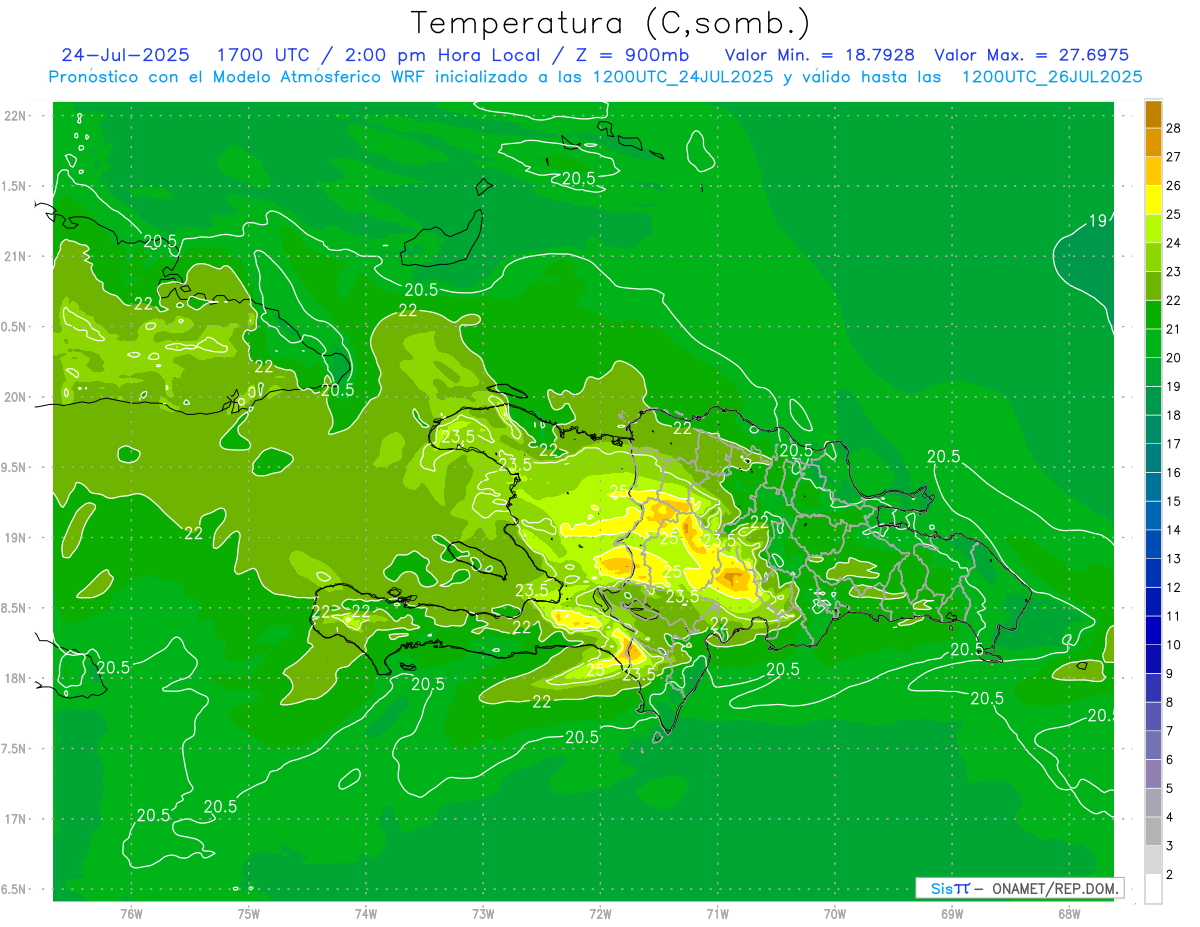Click the dark orange top swatch above 28
Image resolution: width=1200 pixels, height=927 pixels.
click(x=1153, y=113)
